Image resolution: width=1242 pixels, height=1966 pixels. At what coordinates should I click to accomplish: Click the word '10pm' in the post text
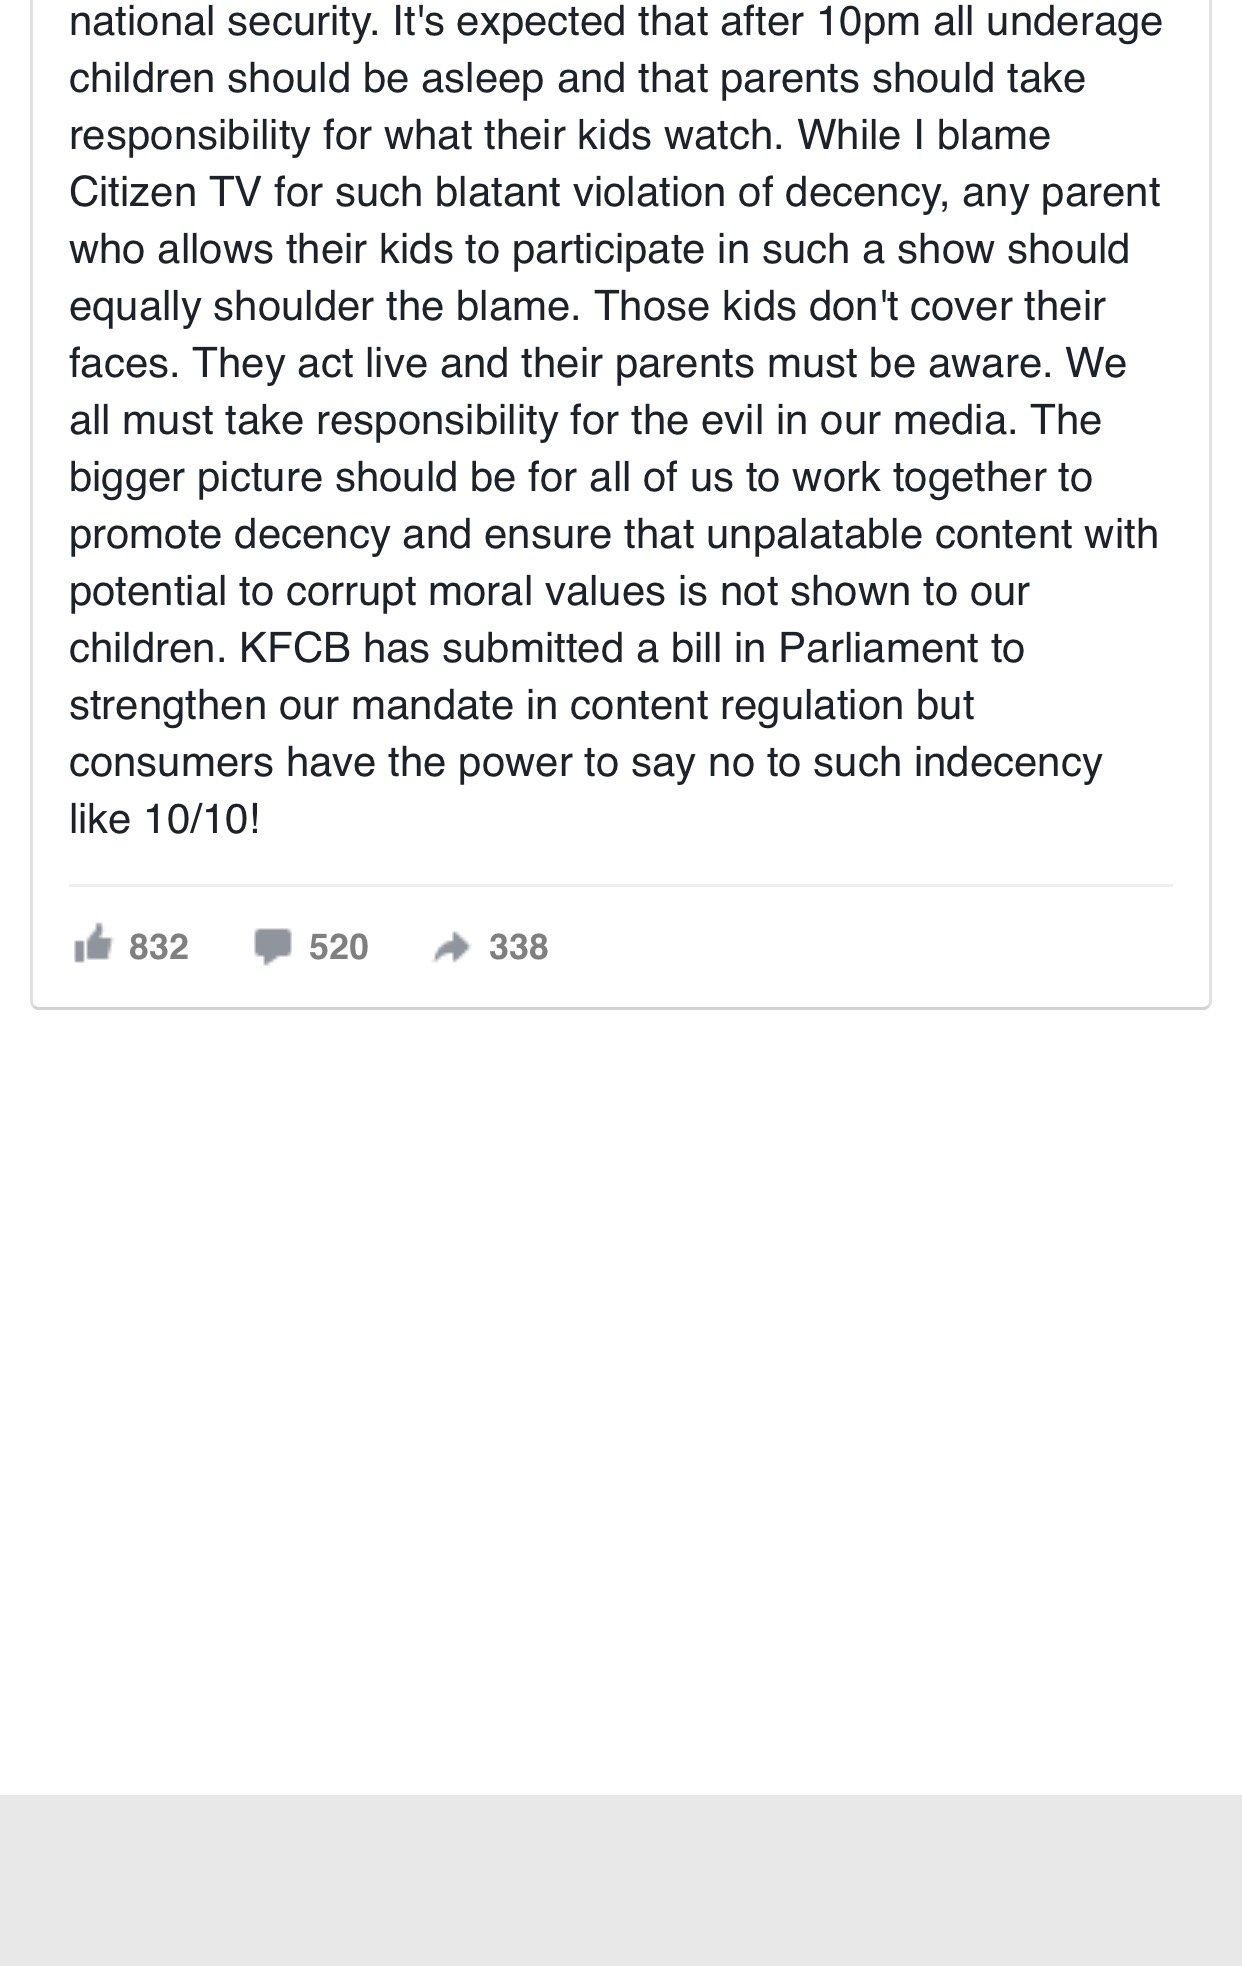868,22
